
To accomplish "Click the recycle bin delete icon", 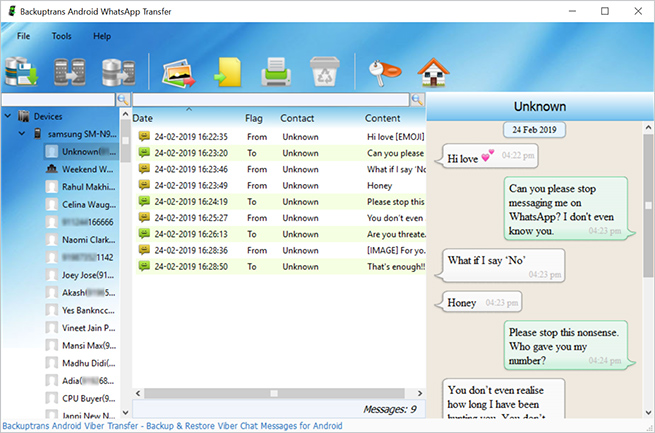I will 325,72.
